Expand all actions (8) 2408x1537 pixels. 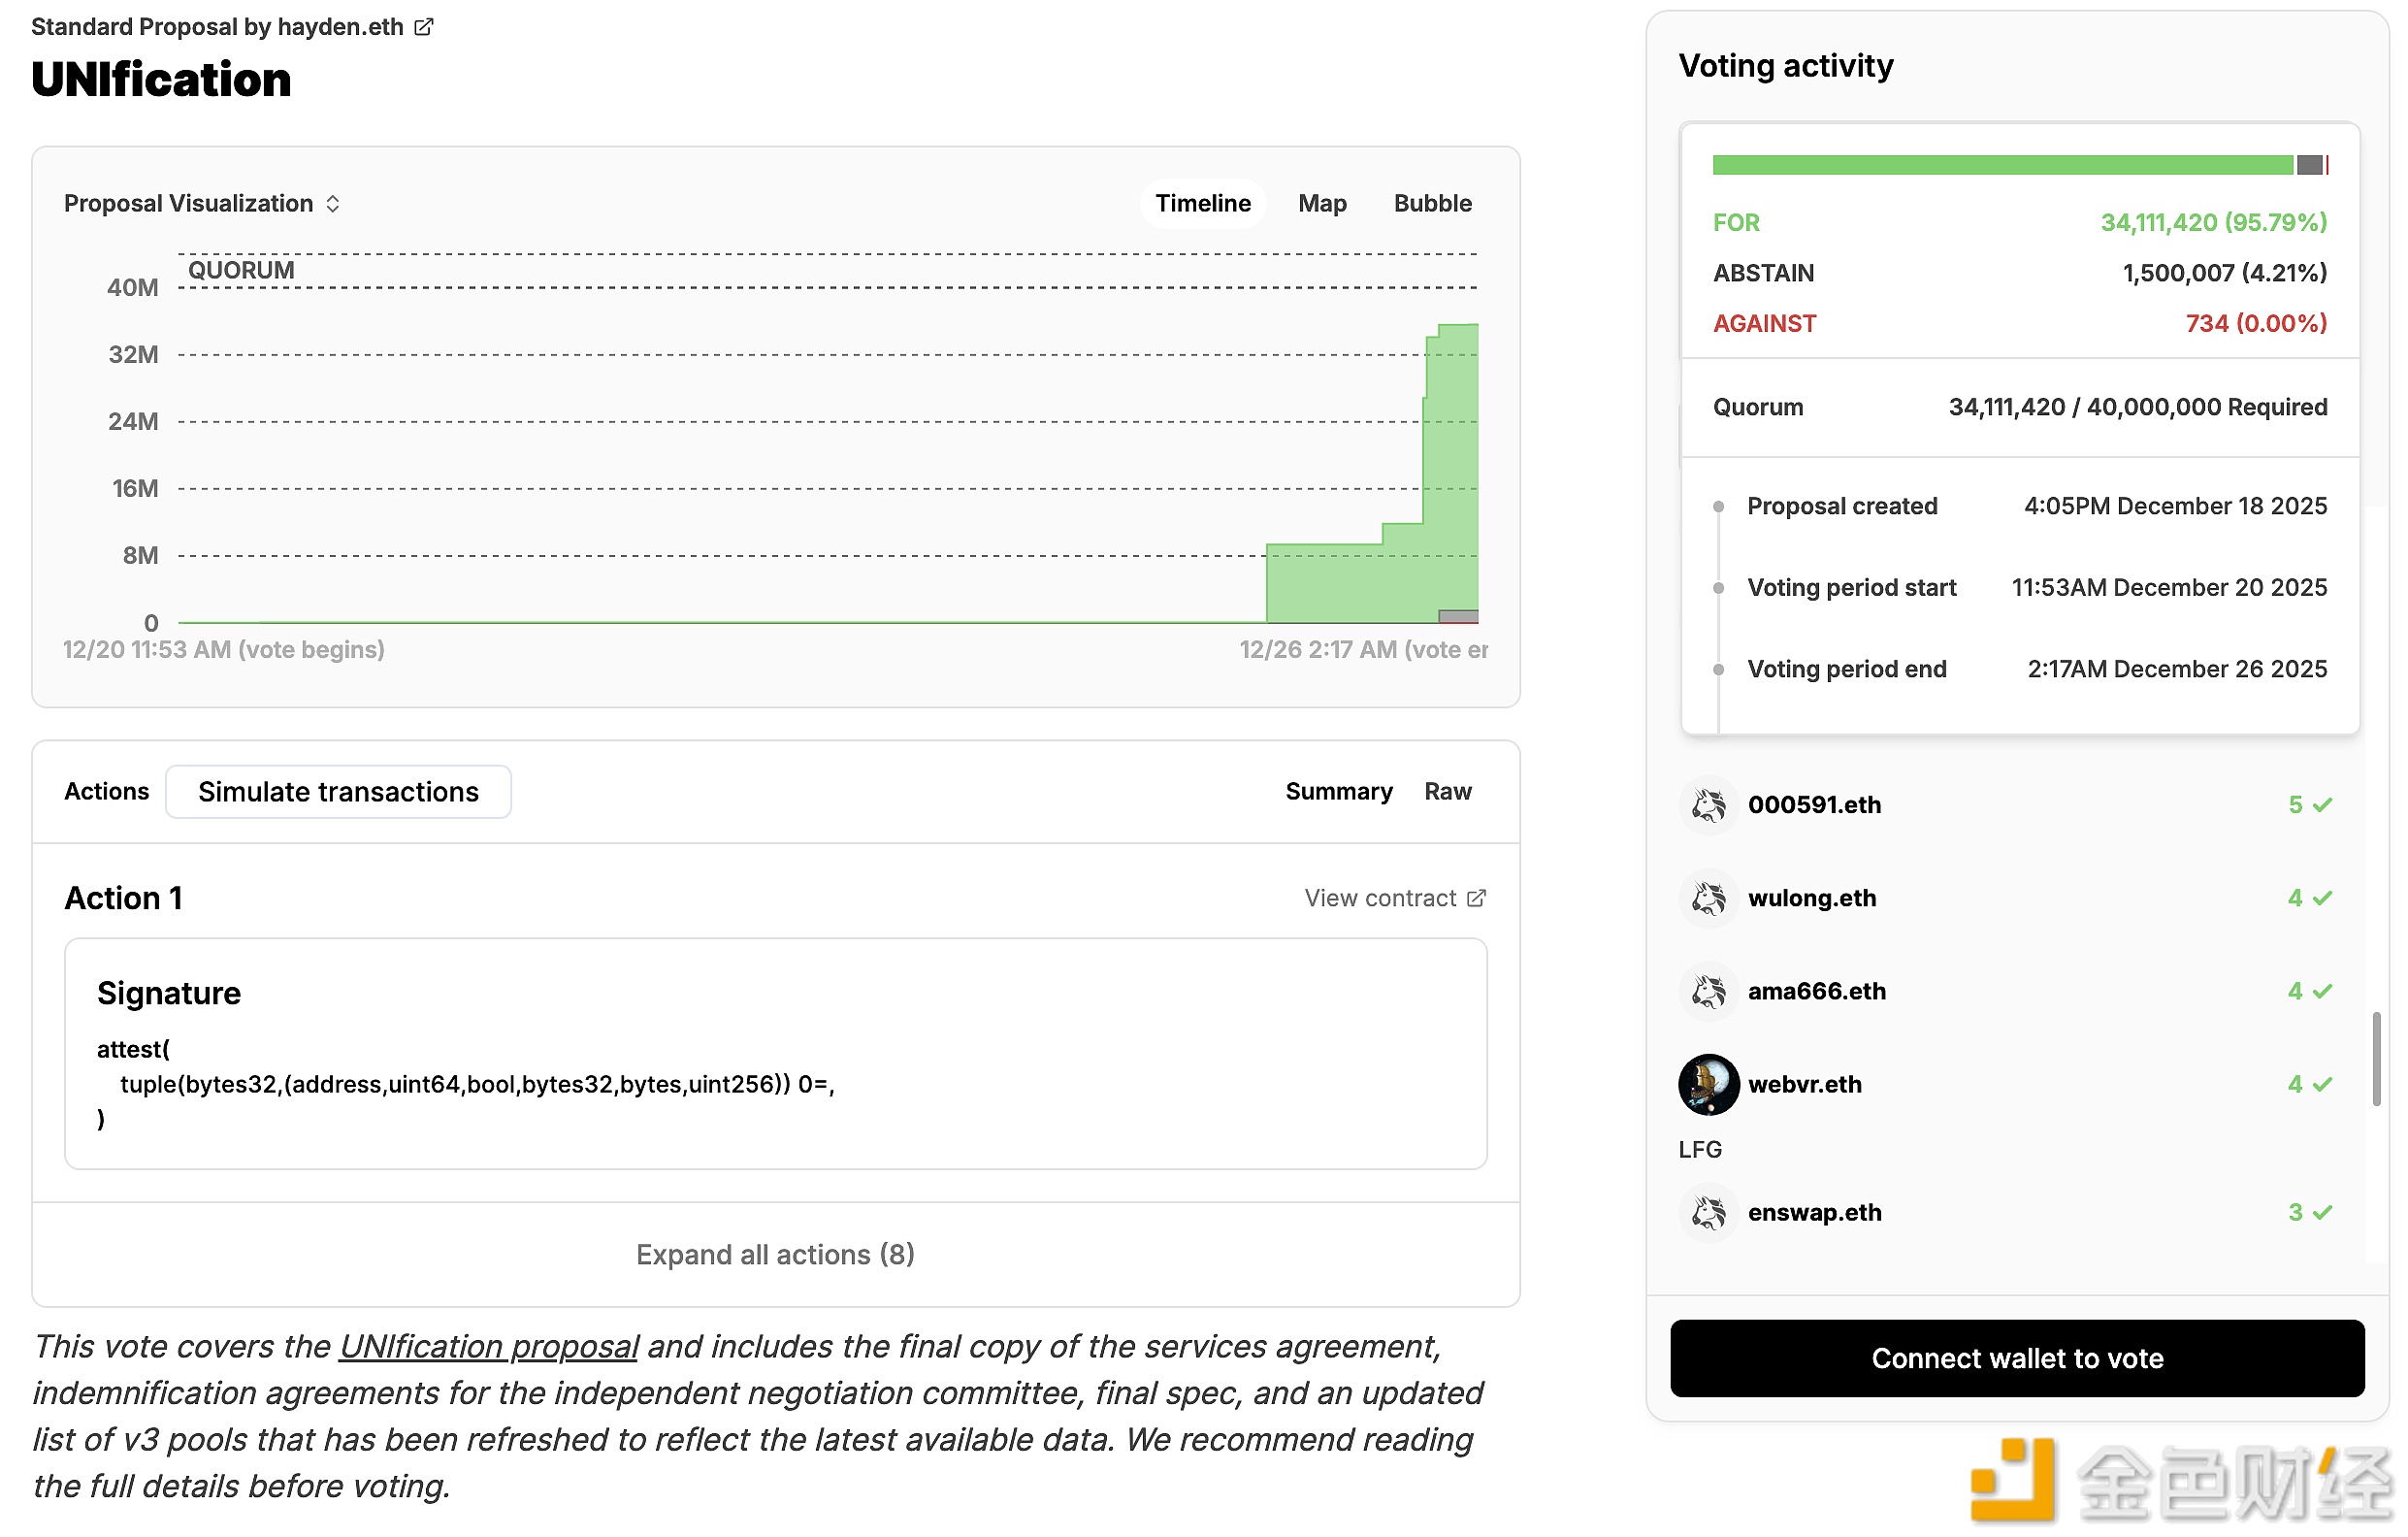[x=775, y=1254]
